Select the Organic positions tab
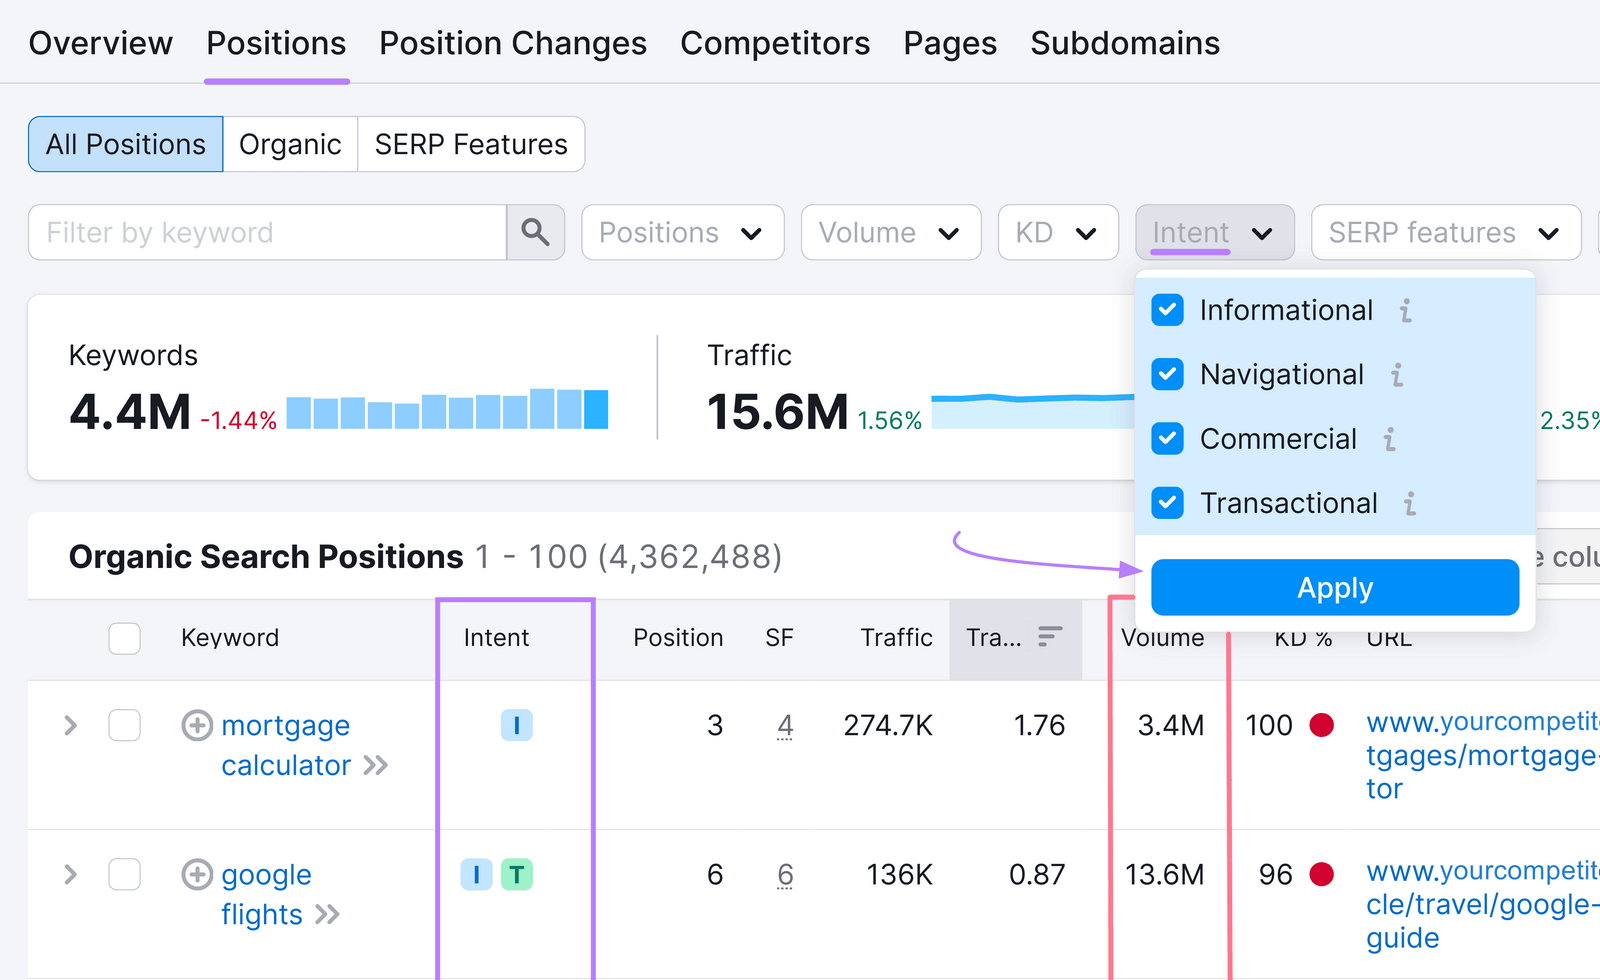 click(290, 143)
